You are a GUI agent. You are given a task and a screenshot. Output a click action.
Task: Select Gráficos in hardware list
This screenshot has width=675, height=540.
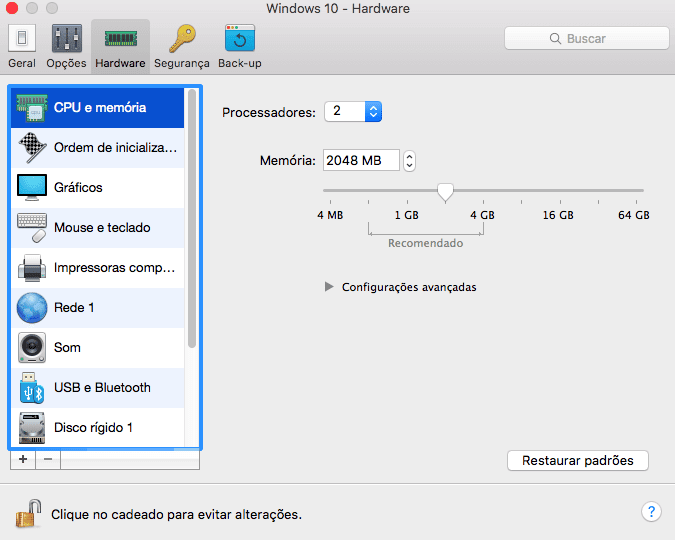(98, 188)
